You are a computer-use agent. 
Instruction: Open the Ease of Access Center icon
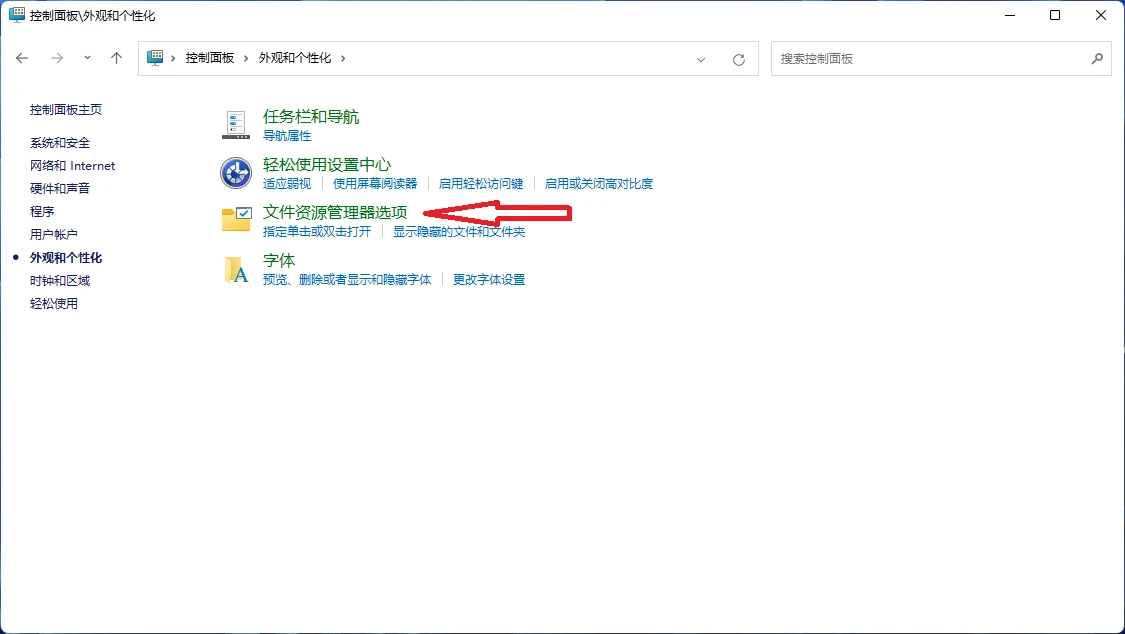click(236, 173)
